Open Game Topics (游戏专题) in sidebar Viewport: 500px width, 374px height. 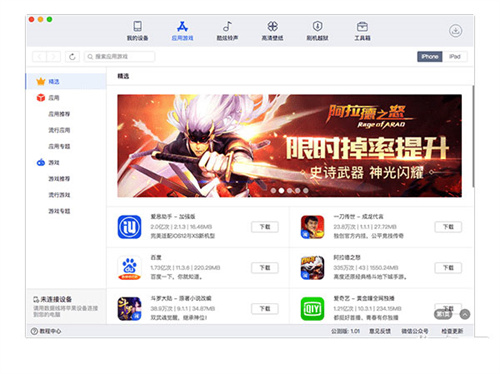(x=59, y=211)
